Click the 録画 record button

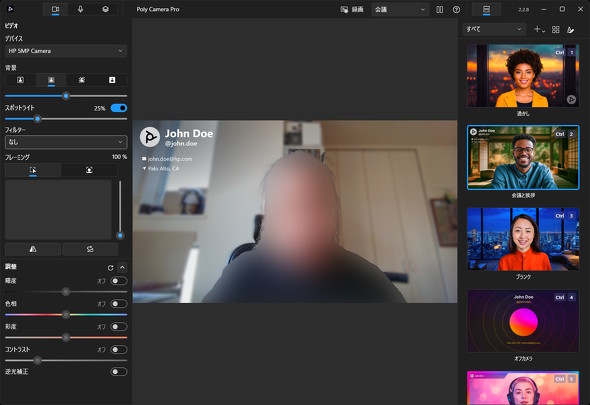[x=352, y=9]
